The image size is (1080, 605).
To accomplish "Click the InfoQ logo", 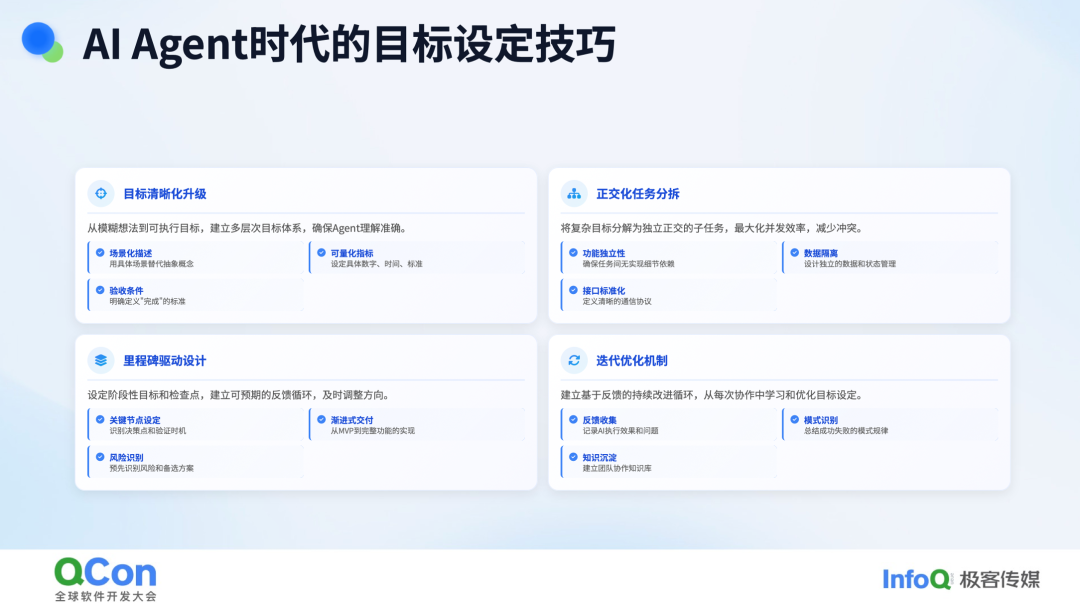I will pos(916,580).
